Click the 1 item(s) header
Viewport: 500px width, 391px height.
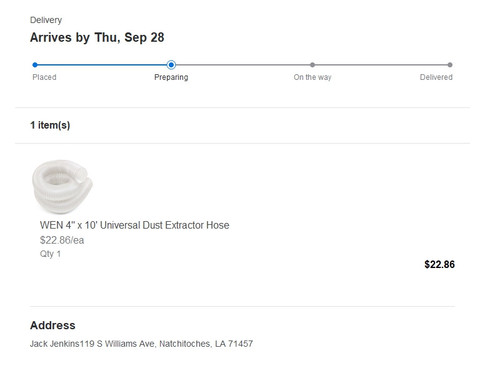coord(50,125)
